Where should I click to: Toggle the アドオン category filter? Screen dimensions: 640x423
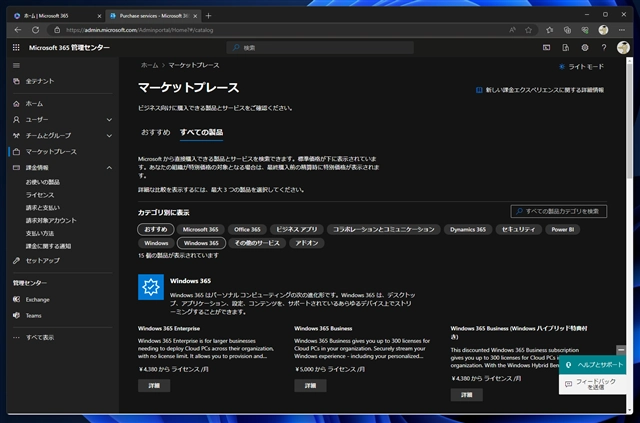tap(307, 243)
